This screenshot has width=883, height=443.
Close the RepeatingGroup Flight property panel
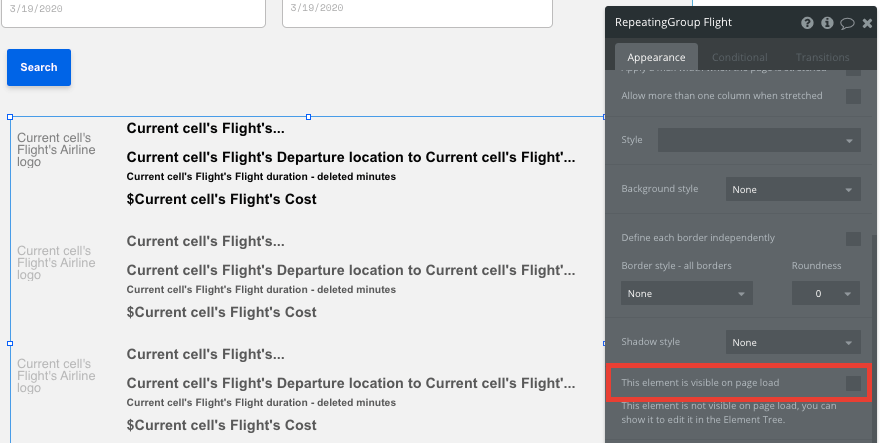click(x=867, y=23)
